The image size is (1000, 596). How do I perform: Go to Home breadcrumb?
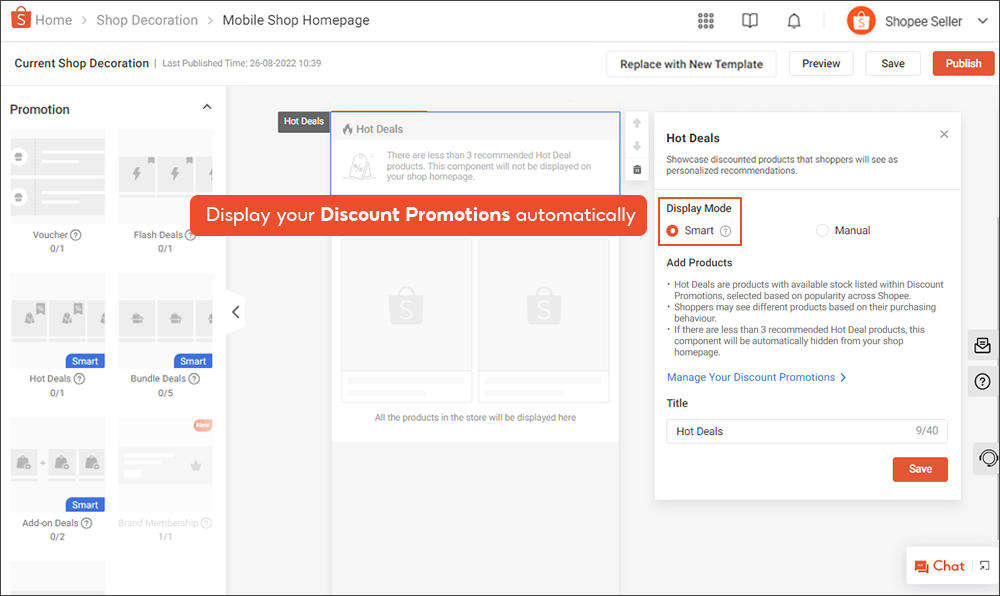(x=53, y=20)
